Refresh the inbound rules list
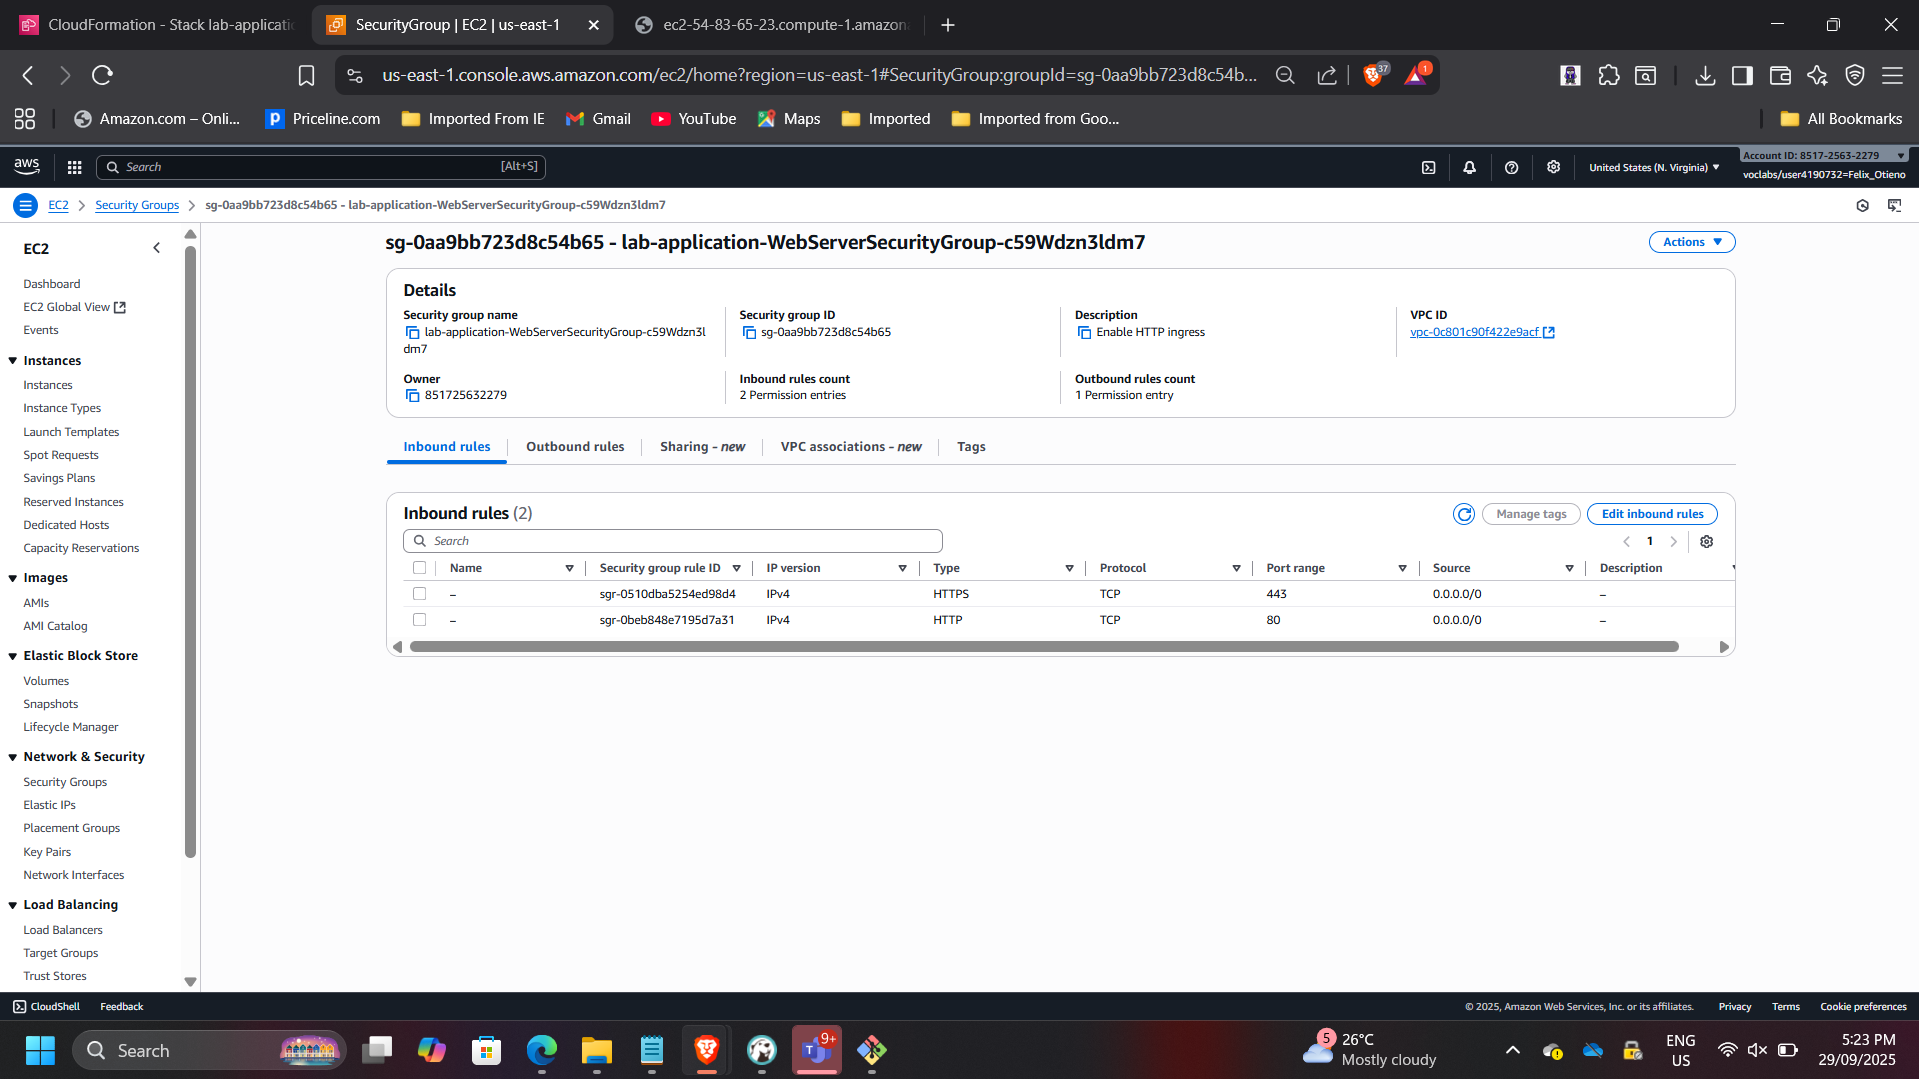The image size is (1919, 1079). (x=1463, y=514)
